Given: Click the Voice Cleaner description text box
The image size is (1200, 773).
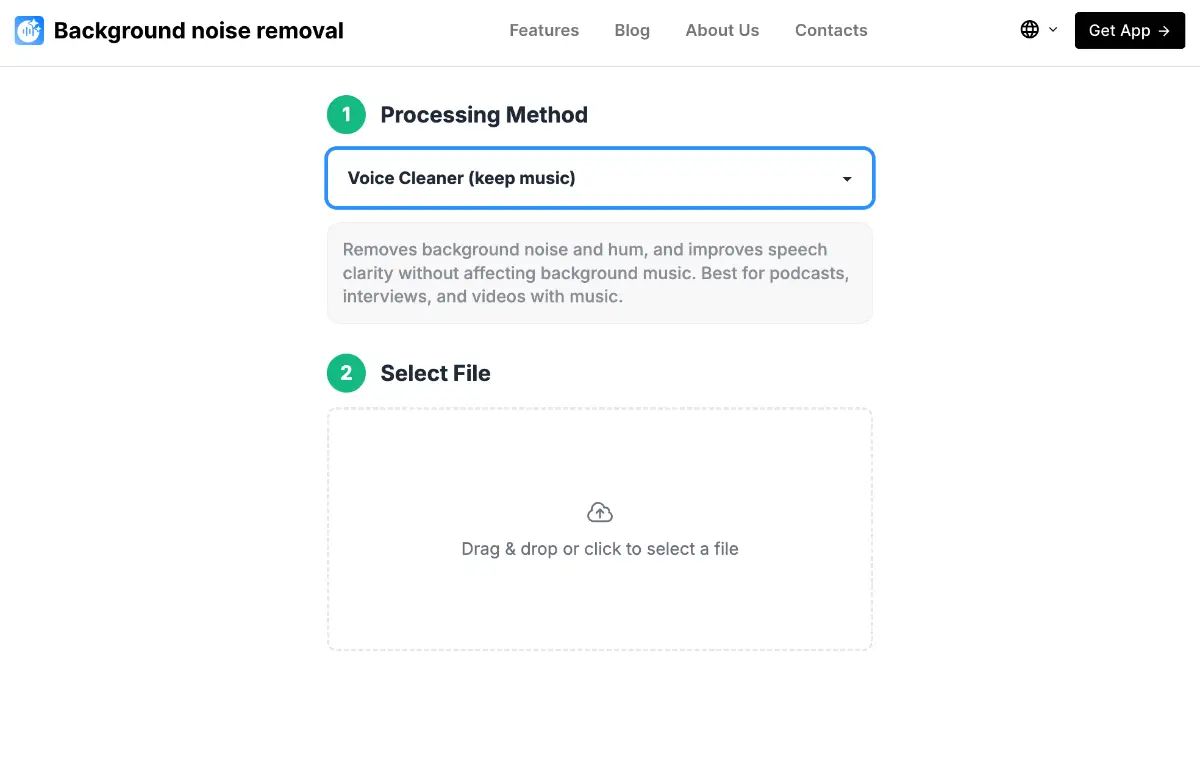Looking at the screenshot, I should click(x=600, y=273).
